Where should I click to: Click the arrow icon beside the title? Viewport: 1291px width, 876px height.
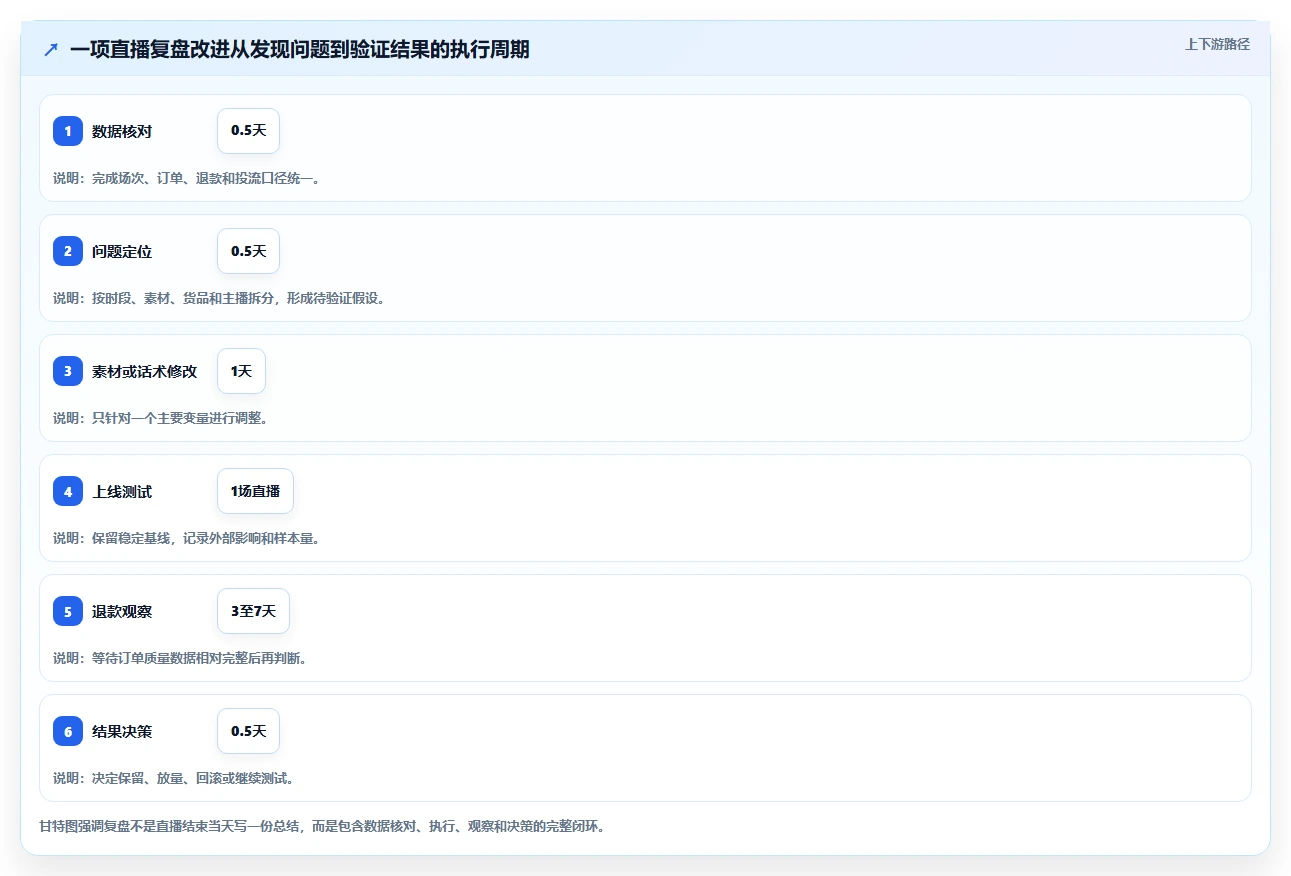51,50
